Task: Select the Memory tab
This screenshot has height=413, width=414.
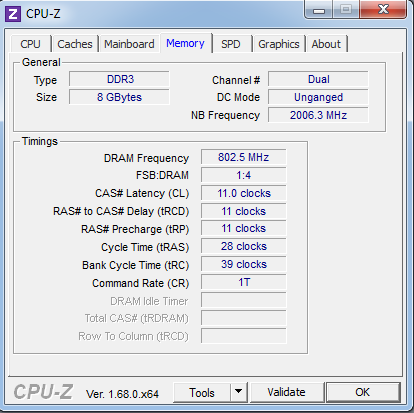Action: tap(186, 43)
